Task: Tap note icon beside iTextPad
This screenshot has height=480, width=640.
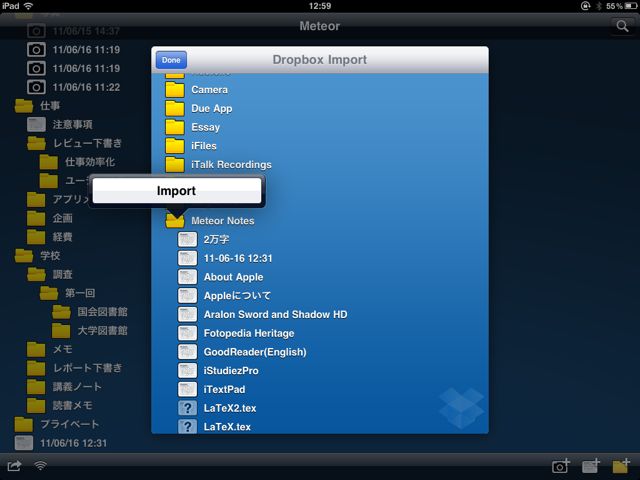Action: point(187,389)
